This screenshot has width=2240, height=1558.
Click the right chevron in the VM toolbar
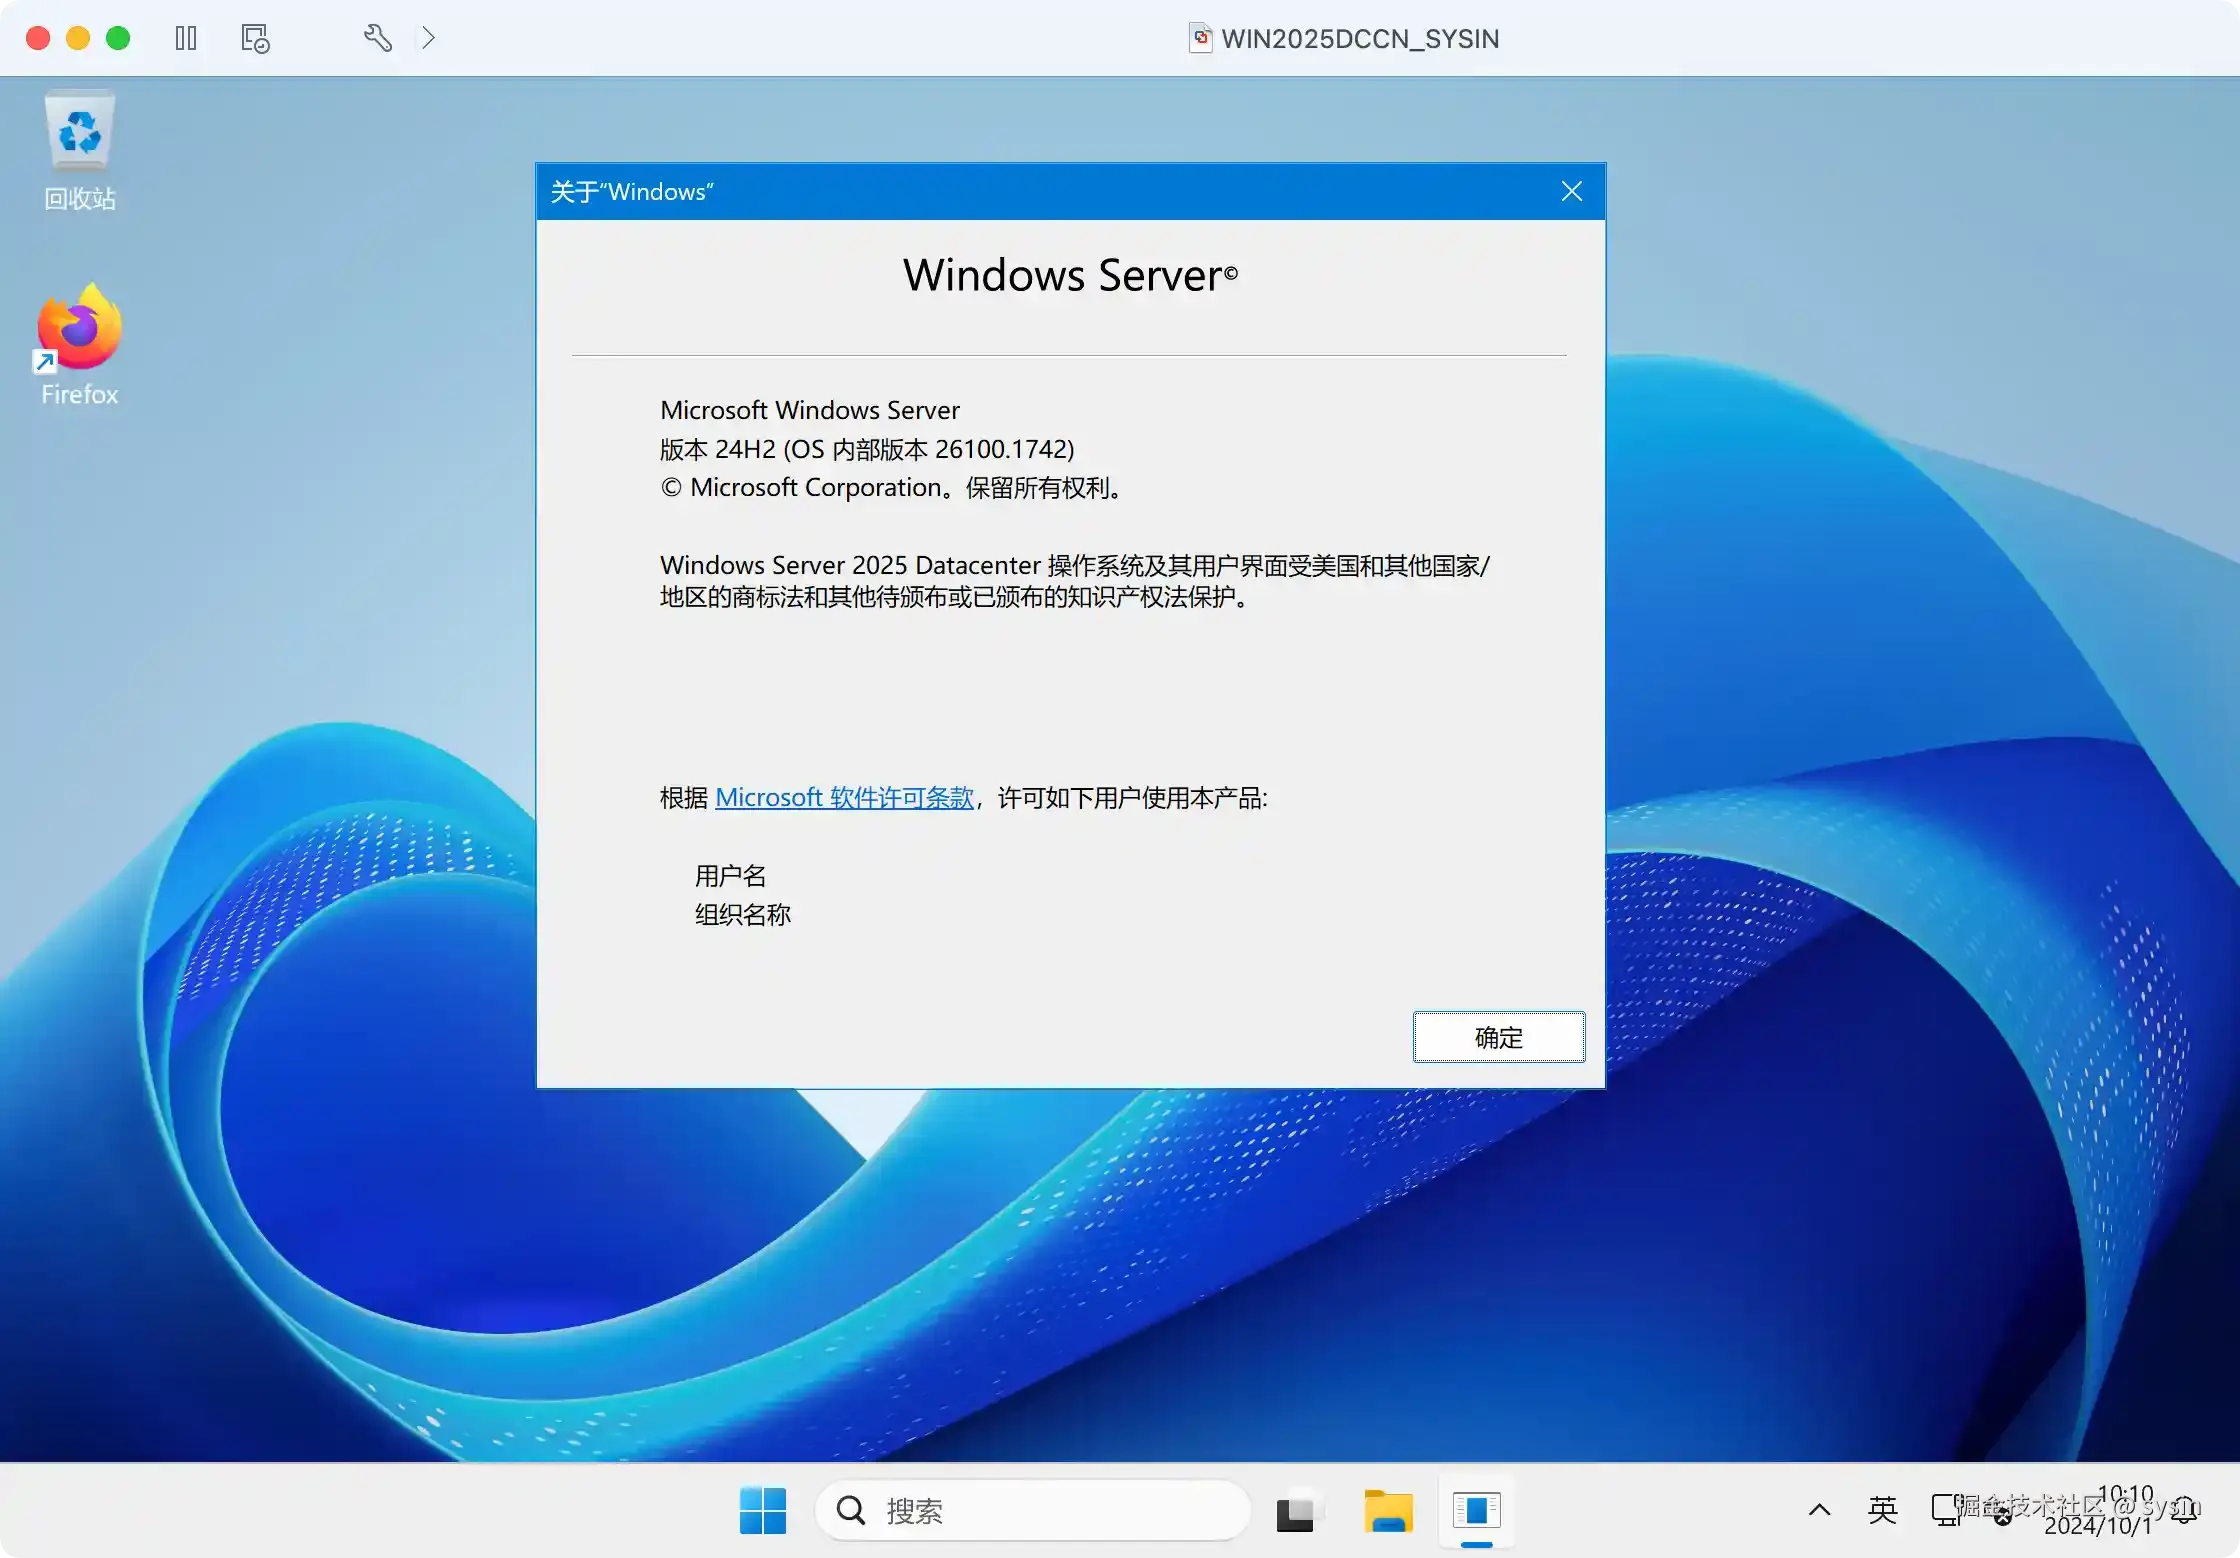click(428, 37)
